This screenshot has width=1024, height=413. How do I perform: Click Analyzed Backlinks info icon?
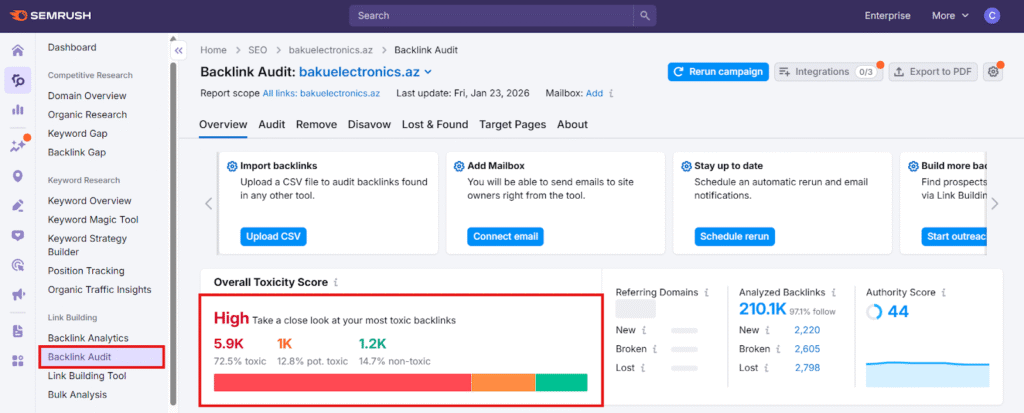coord(833,293)
